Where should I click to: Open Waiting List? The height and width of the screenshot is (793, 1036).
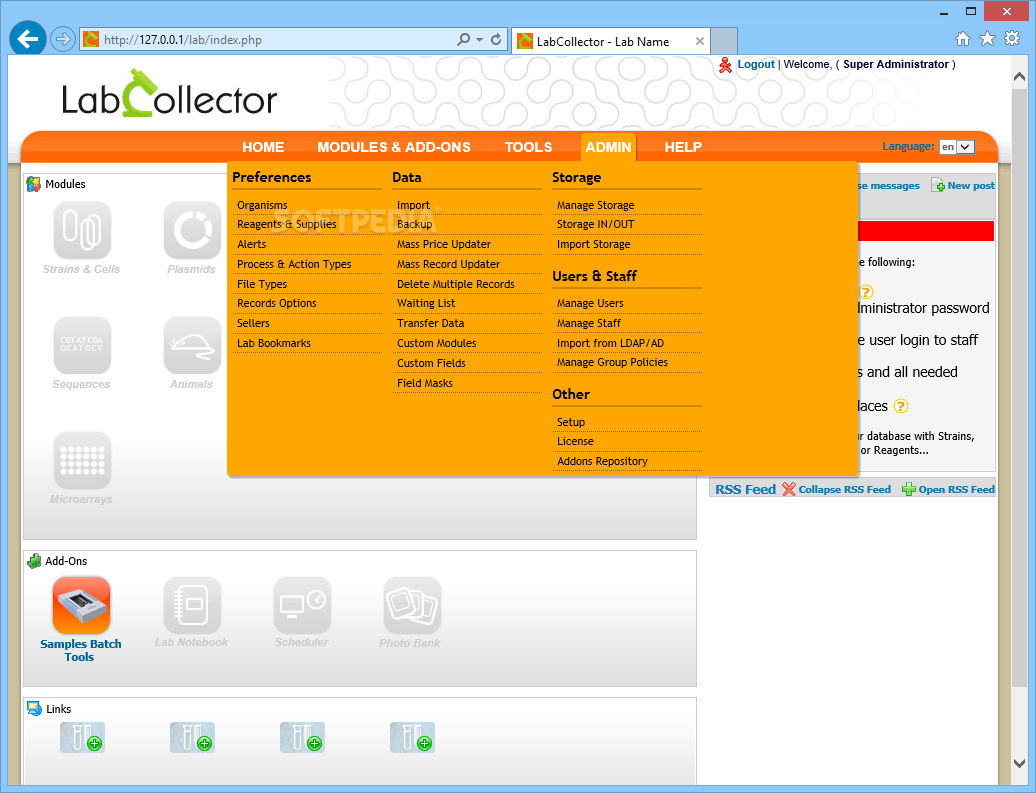(x=426, y=303)
